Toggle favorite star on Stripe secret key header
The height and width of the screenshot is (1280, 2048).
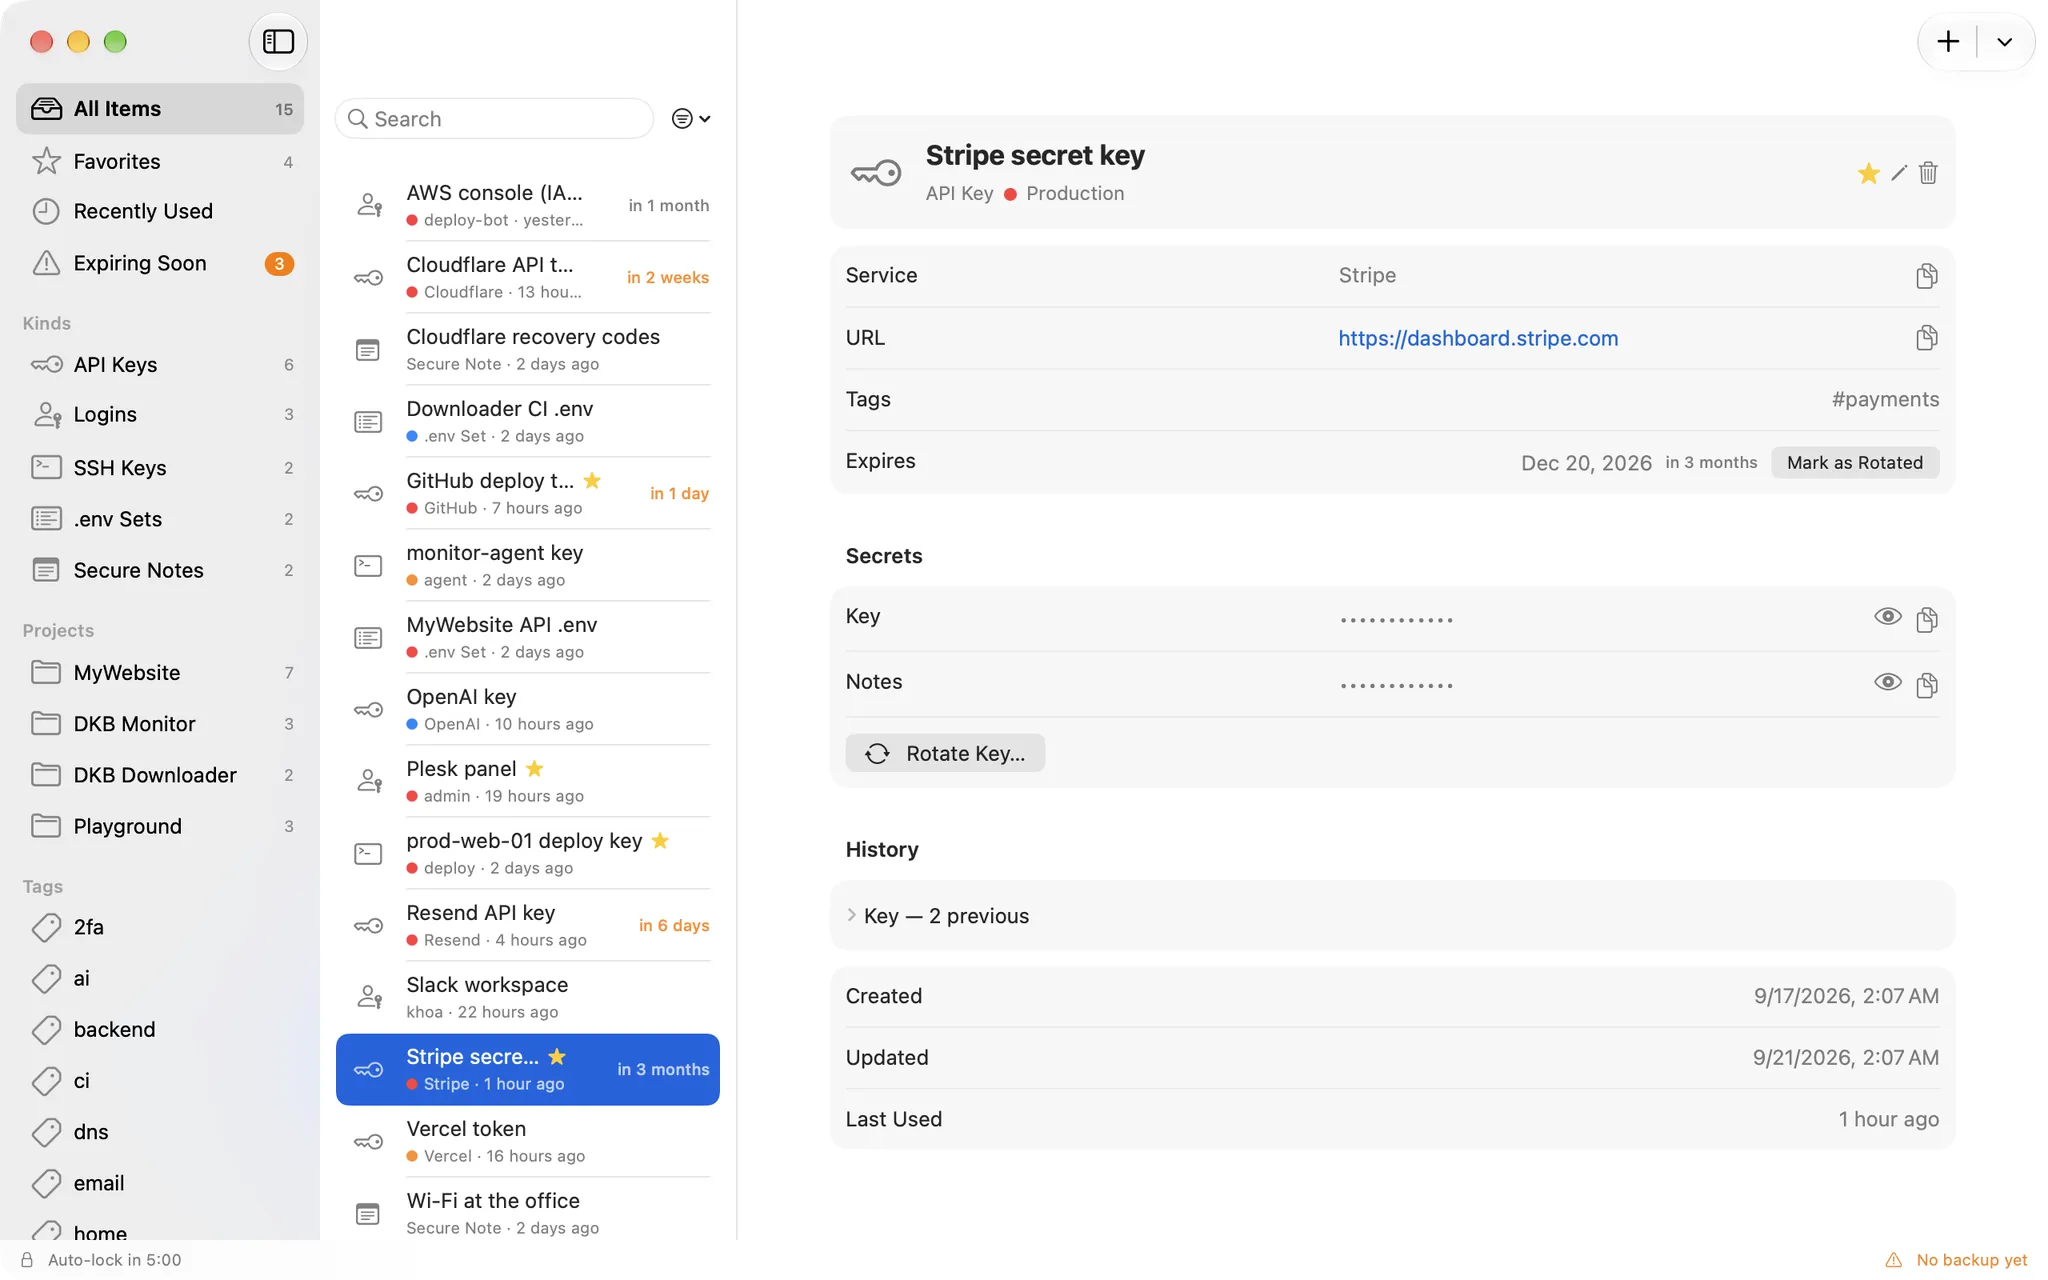(x=1868, y=173)
